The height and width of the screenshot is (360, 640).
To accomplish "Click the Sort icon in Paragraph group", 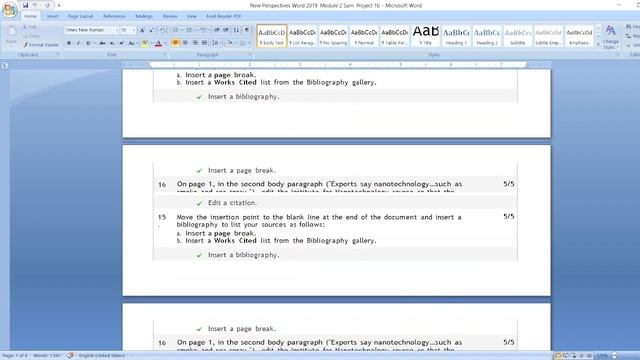I will point(236,30).
